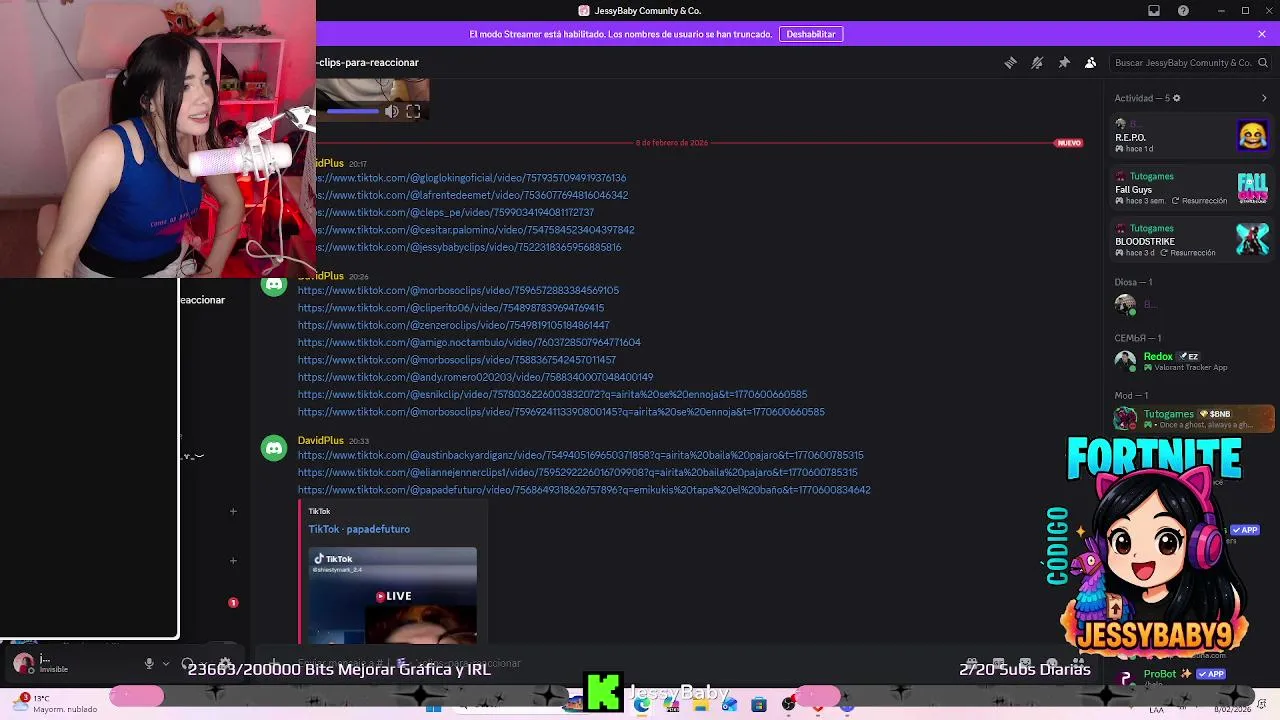Screen dimensions: 1280x720
Task: Select member Redox in the member list
Action: coord(1192,361)
